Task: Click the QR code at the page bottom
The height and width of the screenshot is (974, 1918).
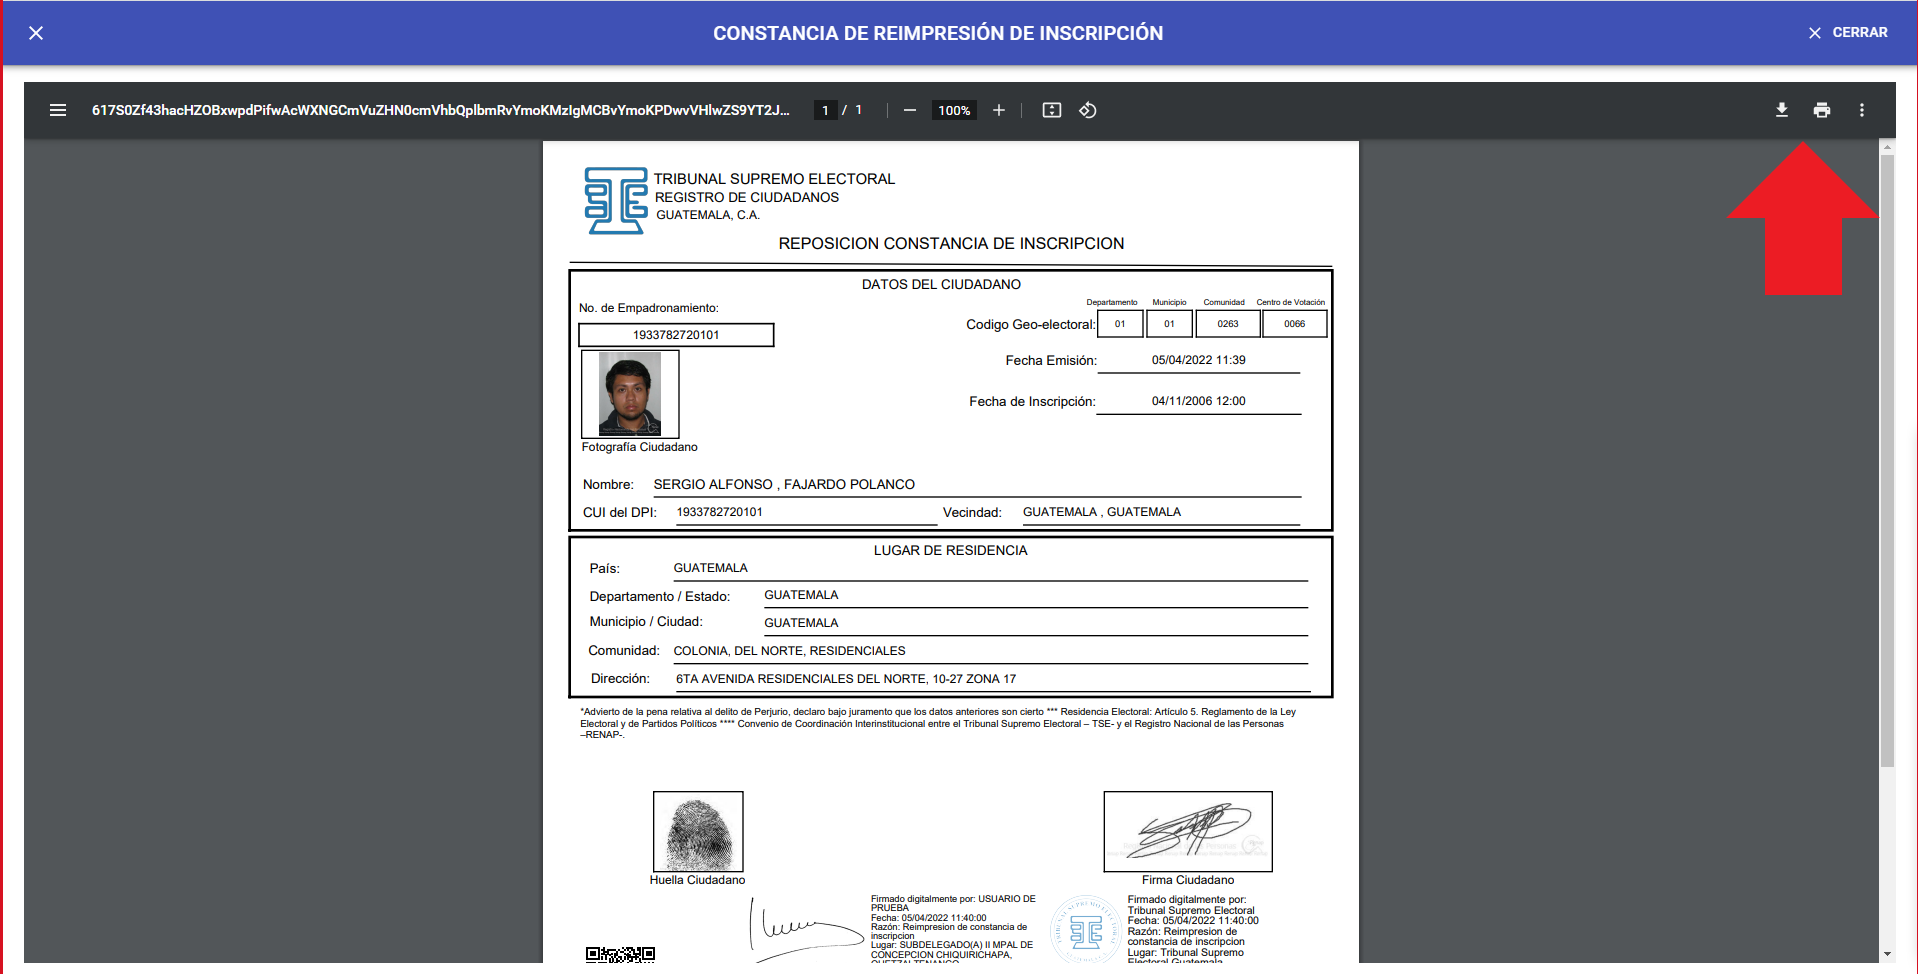Action: coord(620,954)
